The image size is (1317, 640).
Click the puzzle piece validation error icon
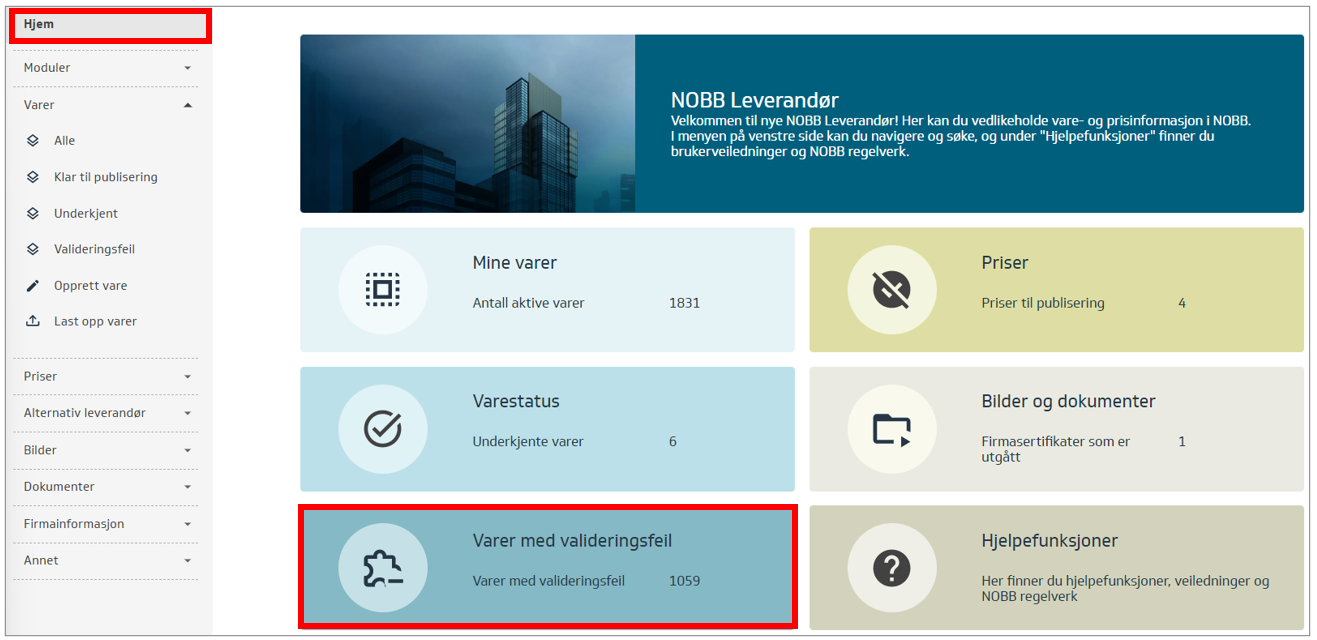point(382,568)
